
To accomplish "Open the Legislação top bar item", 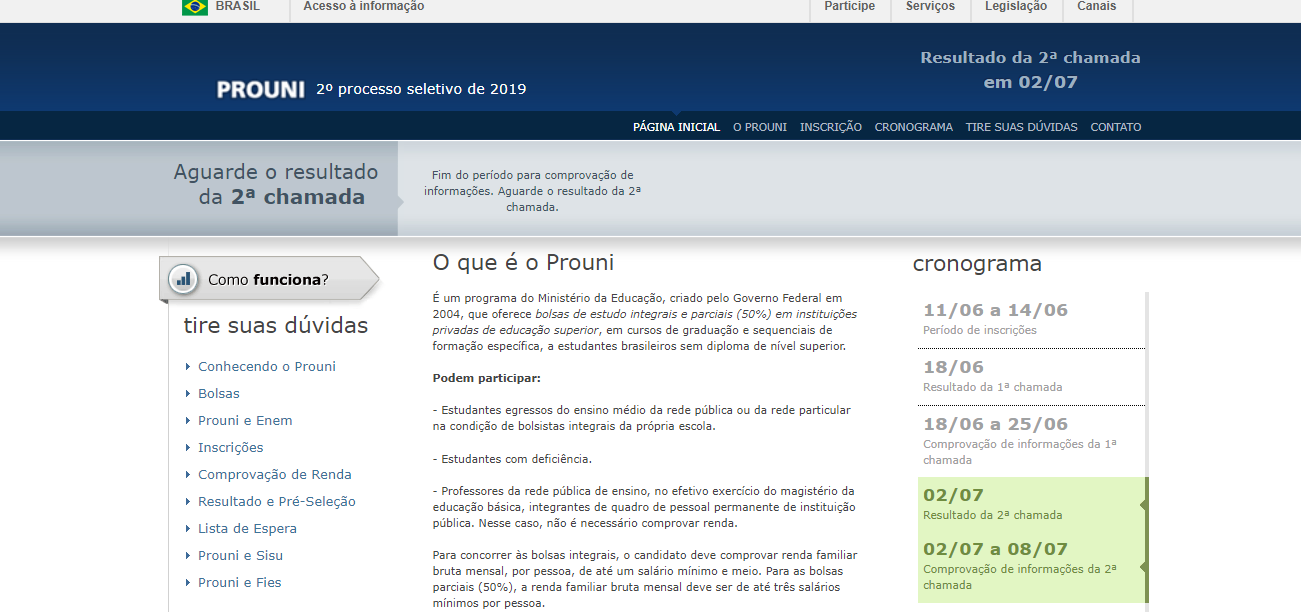I will (1016, 6).
